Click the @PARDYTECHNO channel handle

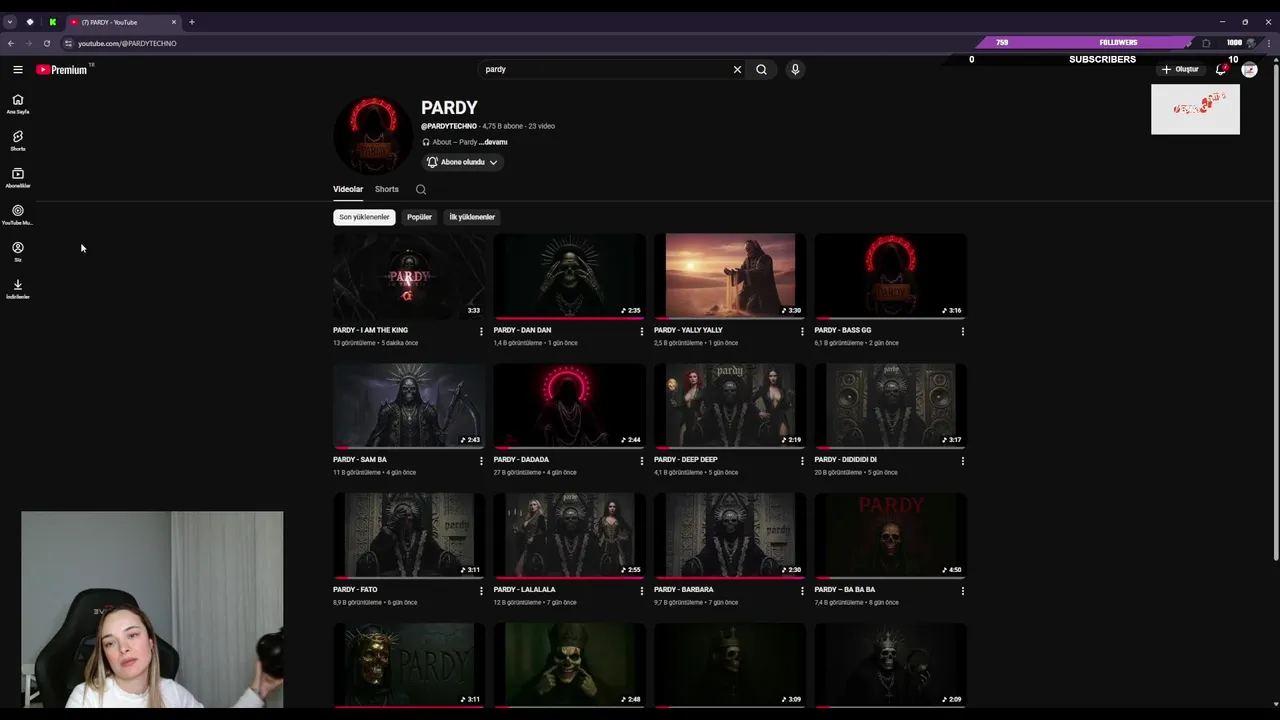click(449, 126)
